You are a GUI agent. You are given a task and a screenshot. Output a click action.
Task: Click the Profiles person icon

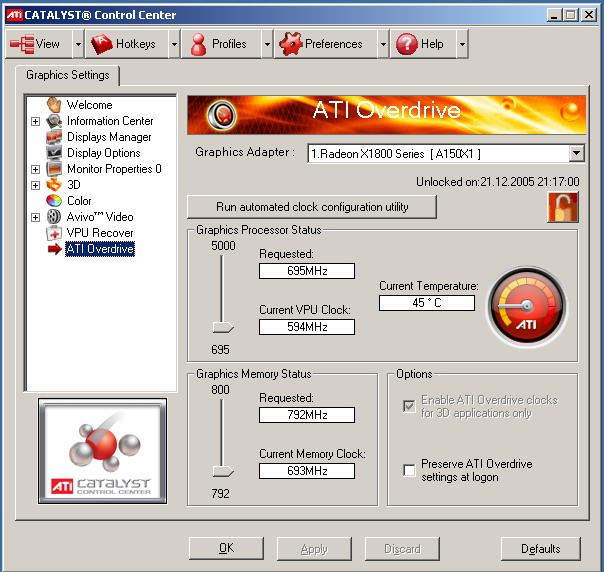click(x=198, y=44)
